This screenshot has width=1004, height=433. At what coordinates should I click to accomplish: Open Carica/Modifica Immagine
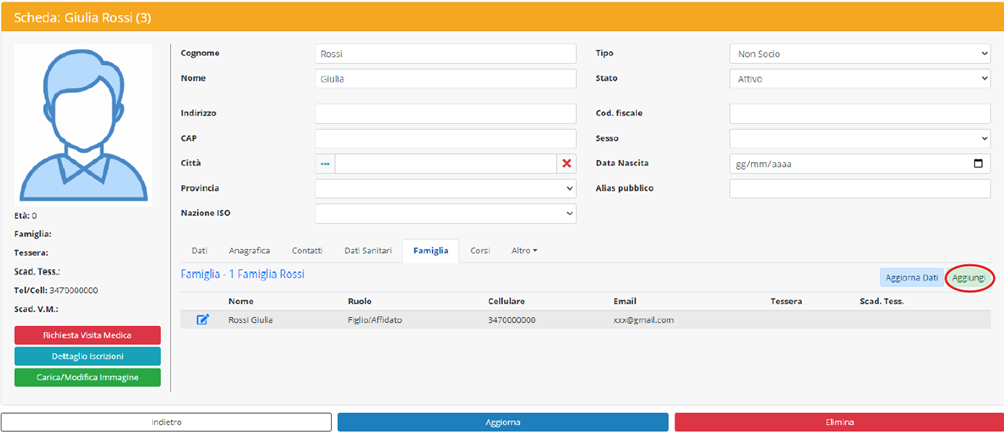[x=87, y=377]
